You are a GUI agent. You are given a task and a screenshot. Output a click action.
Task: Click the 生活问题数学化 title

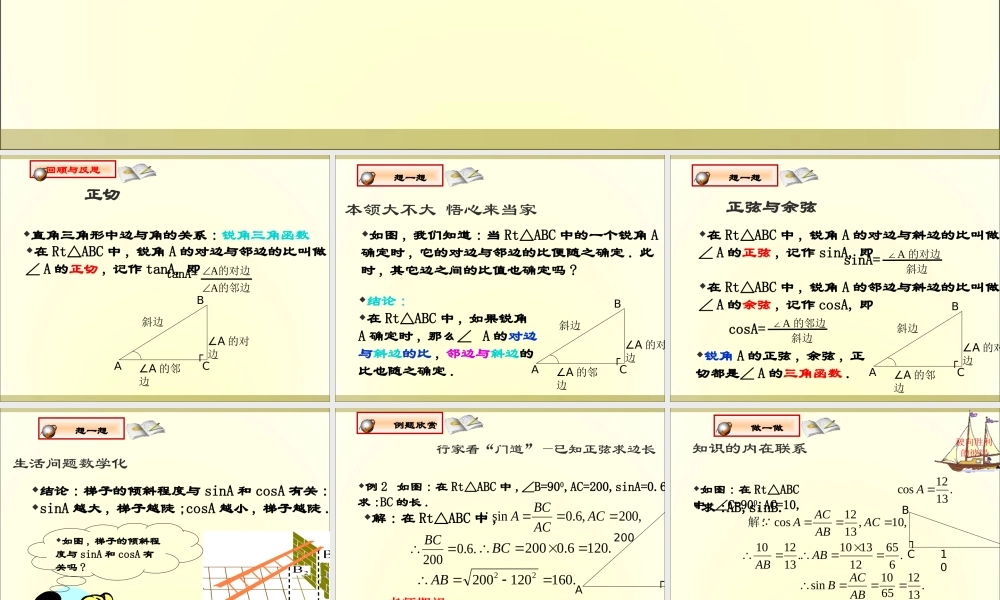(x=70, y=464)
